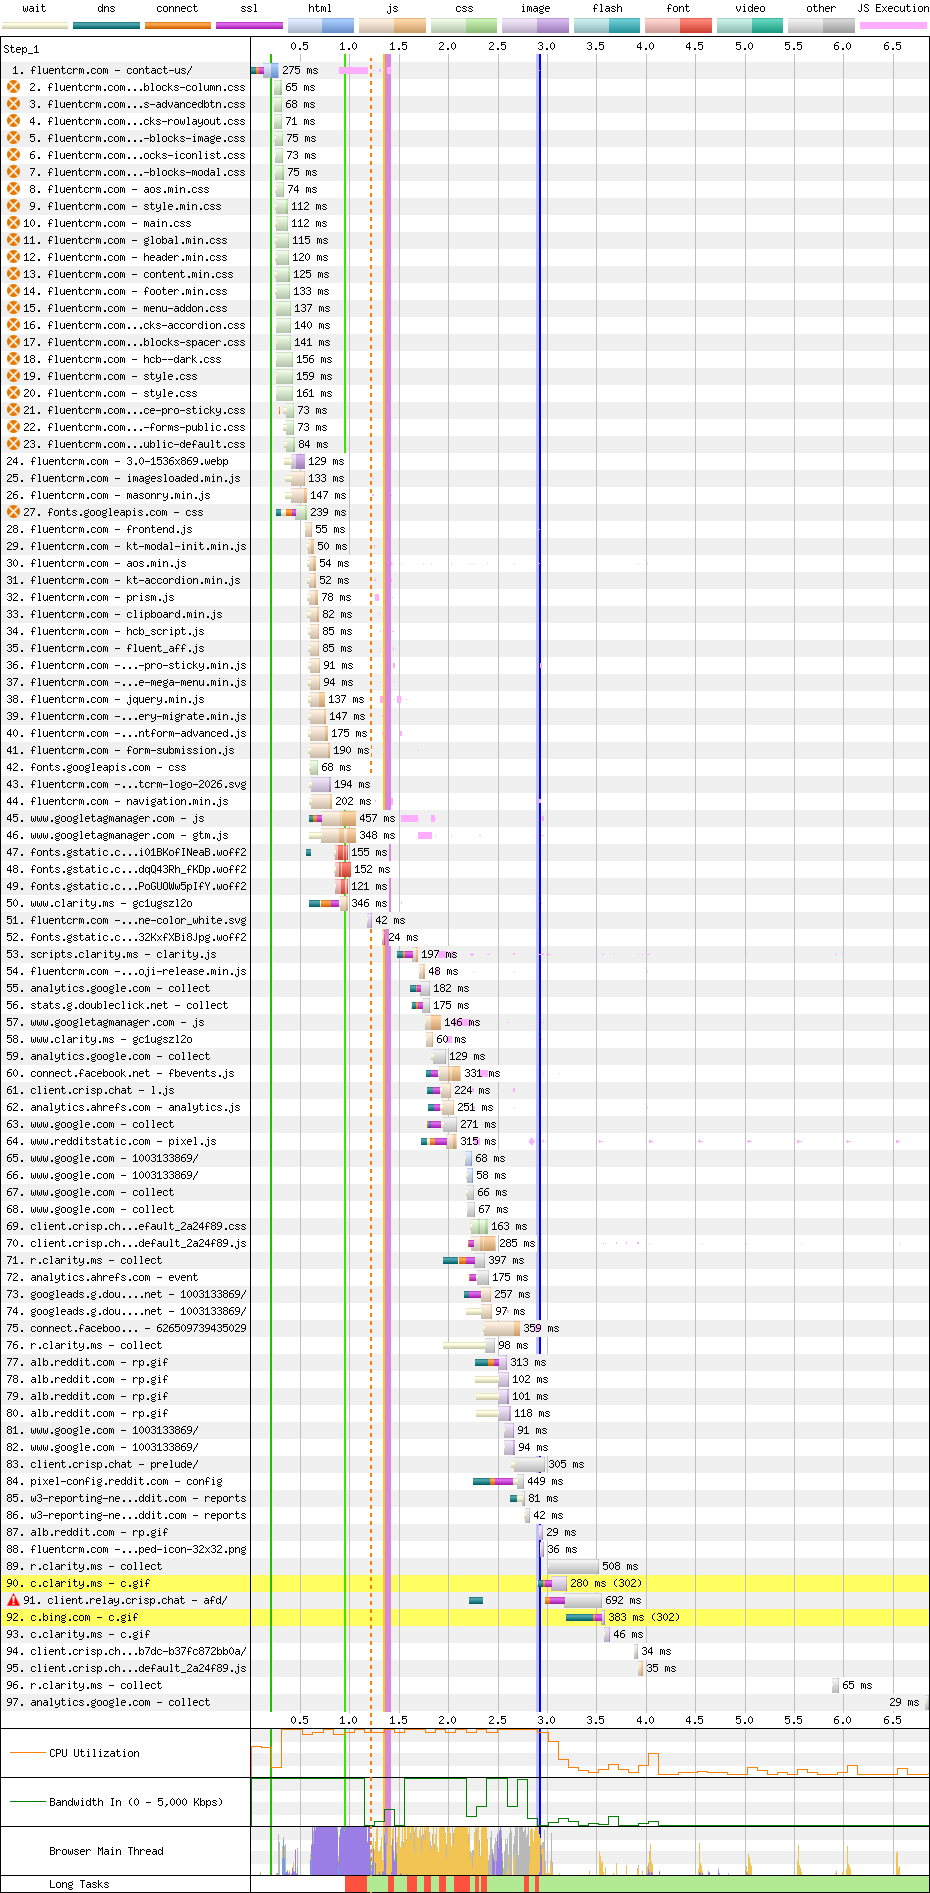Select orange X icon on row 23 ublic-default.css

(x=14, y=444)
